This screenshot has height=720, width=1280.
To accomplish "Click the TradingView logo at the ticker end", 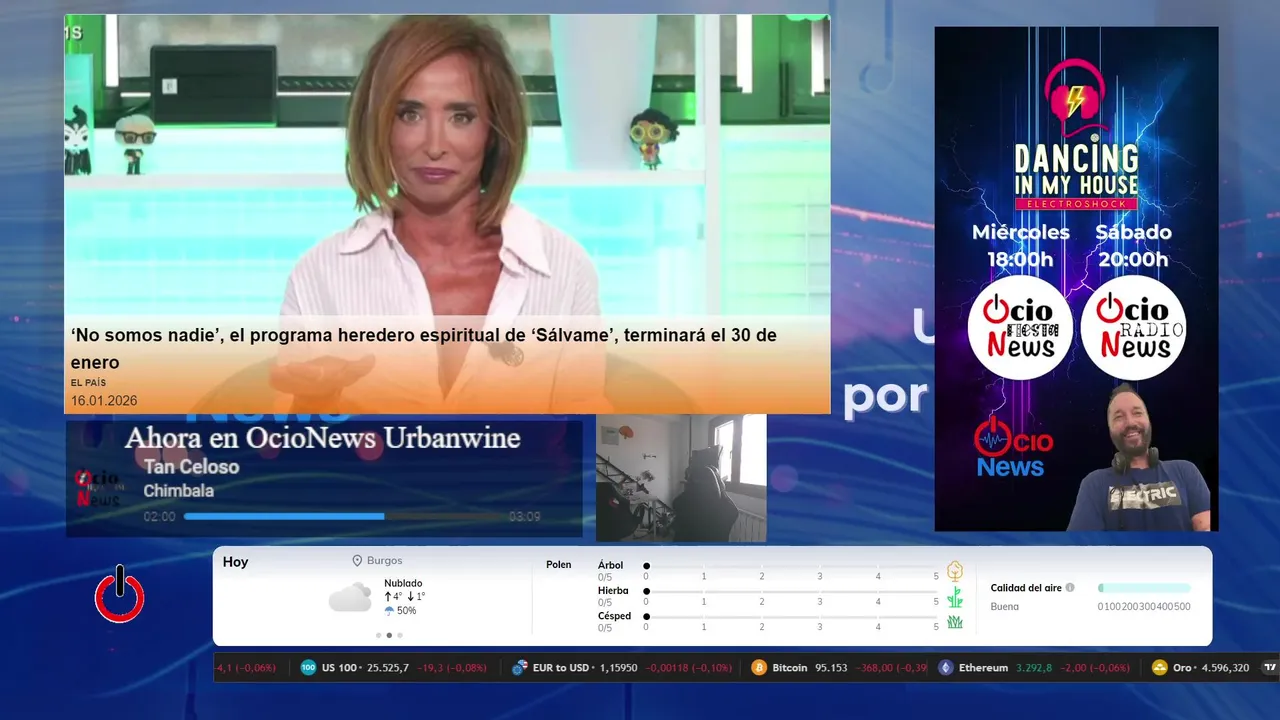I will tap(1270, 668).
